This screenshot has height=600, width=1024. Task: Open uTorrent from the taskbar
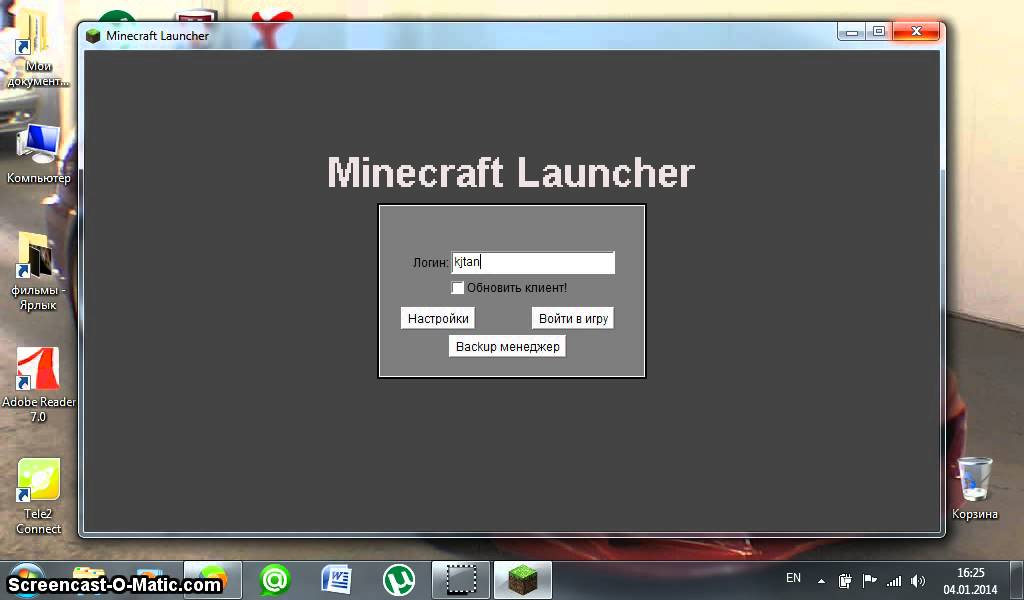click(398, 580)
